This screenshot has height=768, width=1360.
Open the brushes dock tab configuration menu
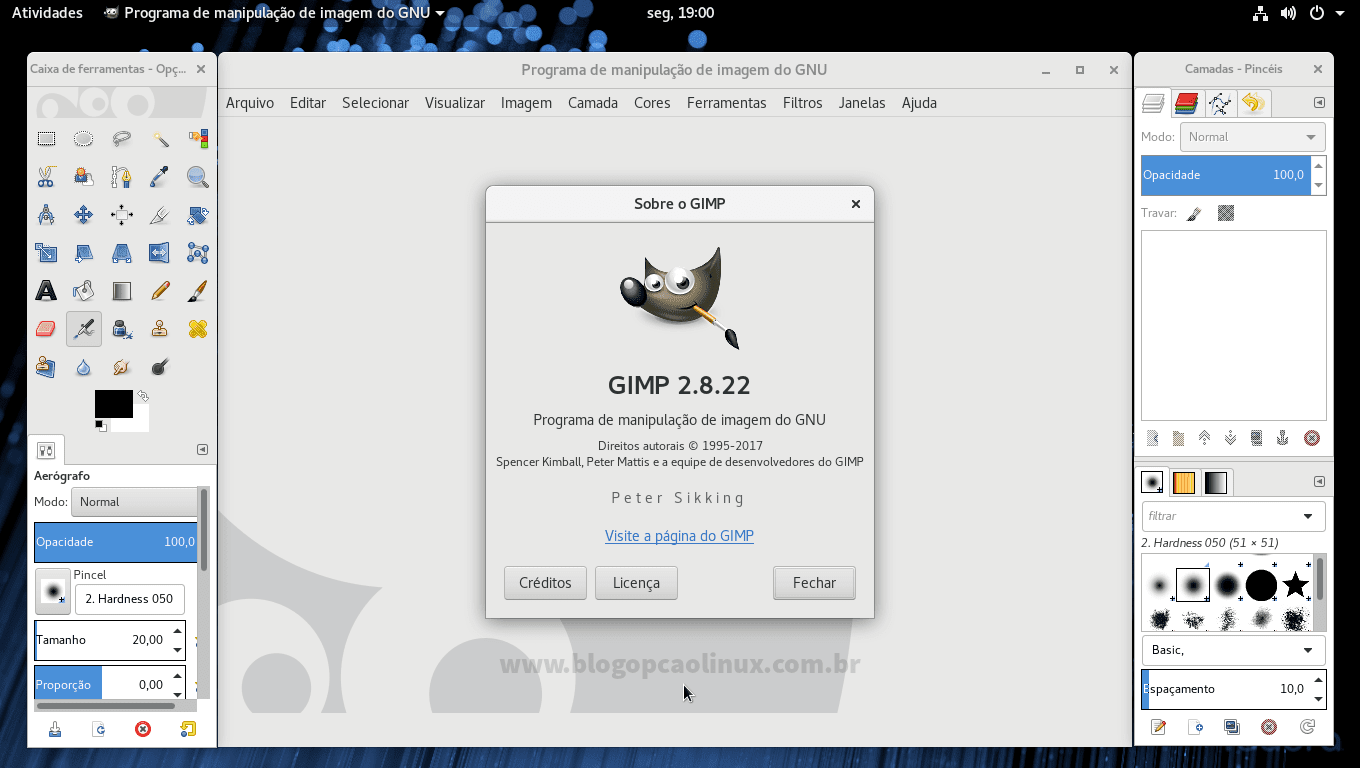click(x=1319, y=482)
